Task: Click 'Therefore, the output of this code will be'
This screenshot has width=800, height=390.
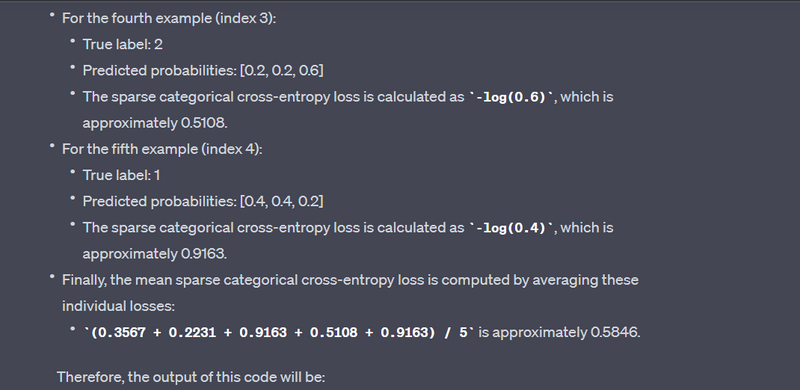Action: [x=191, y=377]
